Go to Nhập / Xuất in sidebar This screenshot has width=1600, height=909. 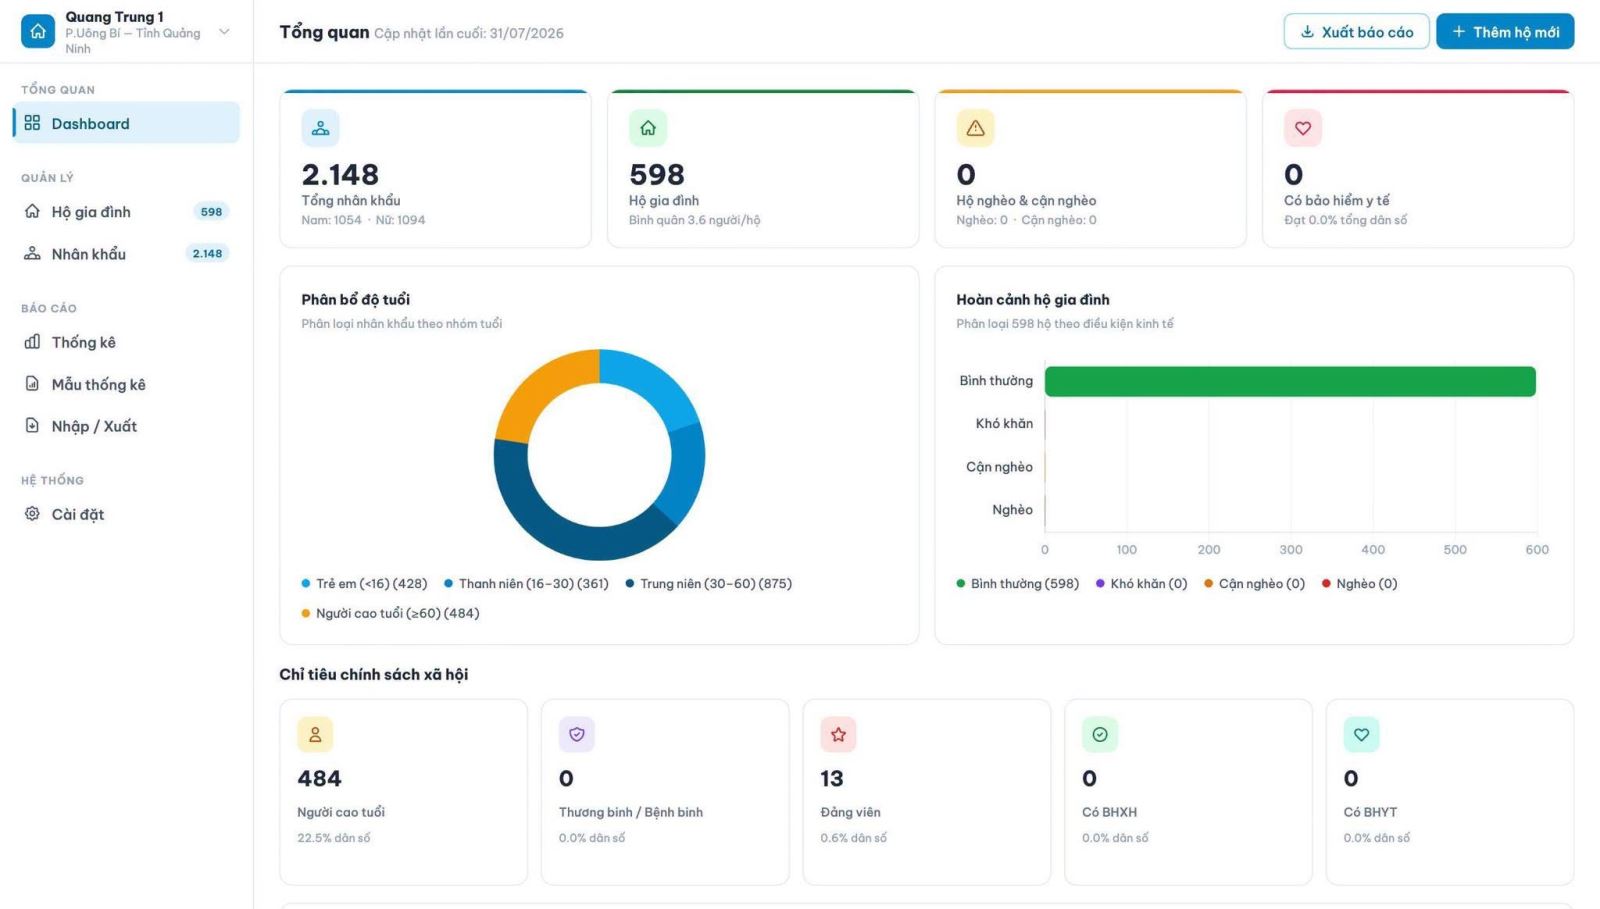click(x=126, y=426)
